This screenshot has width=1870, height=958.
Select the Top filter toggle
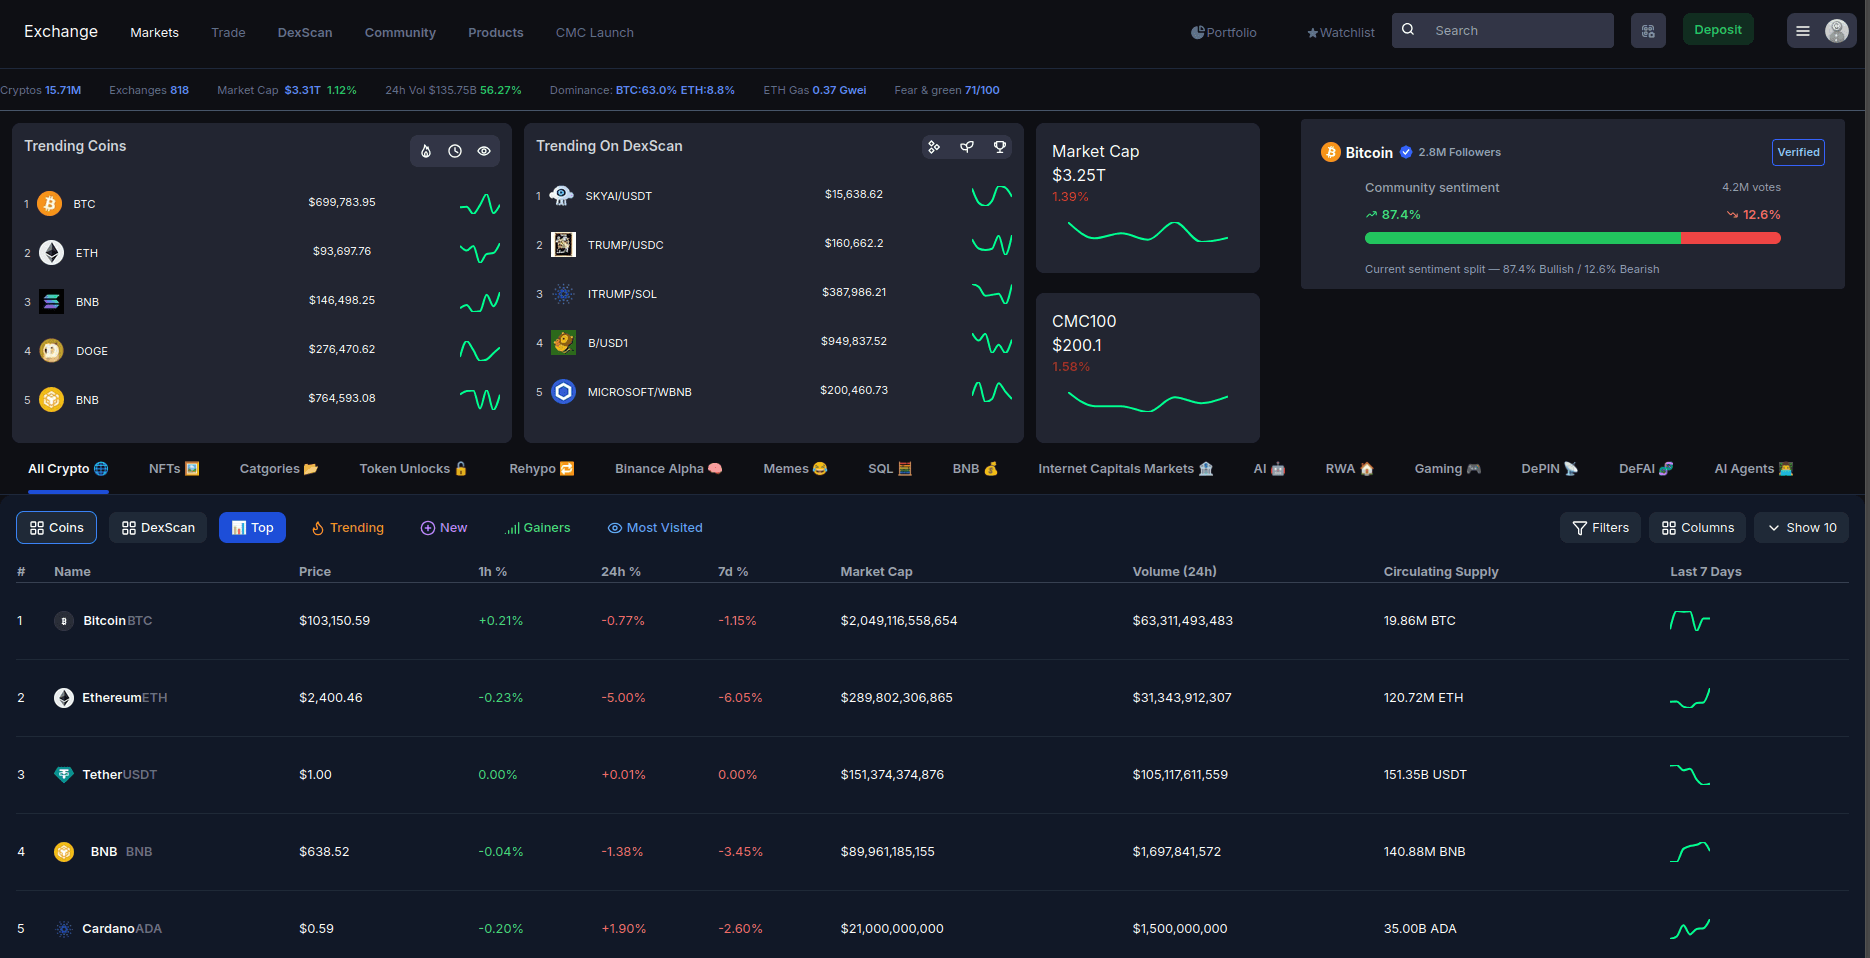[252, 528]
